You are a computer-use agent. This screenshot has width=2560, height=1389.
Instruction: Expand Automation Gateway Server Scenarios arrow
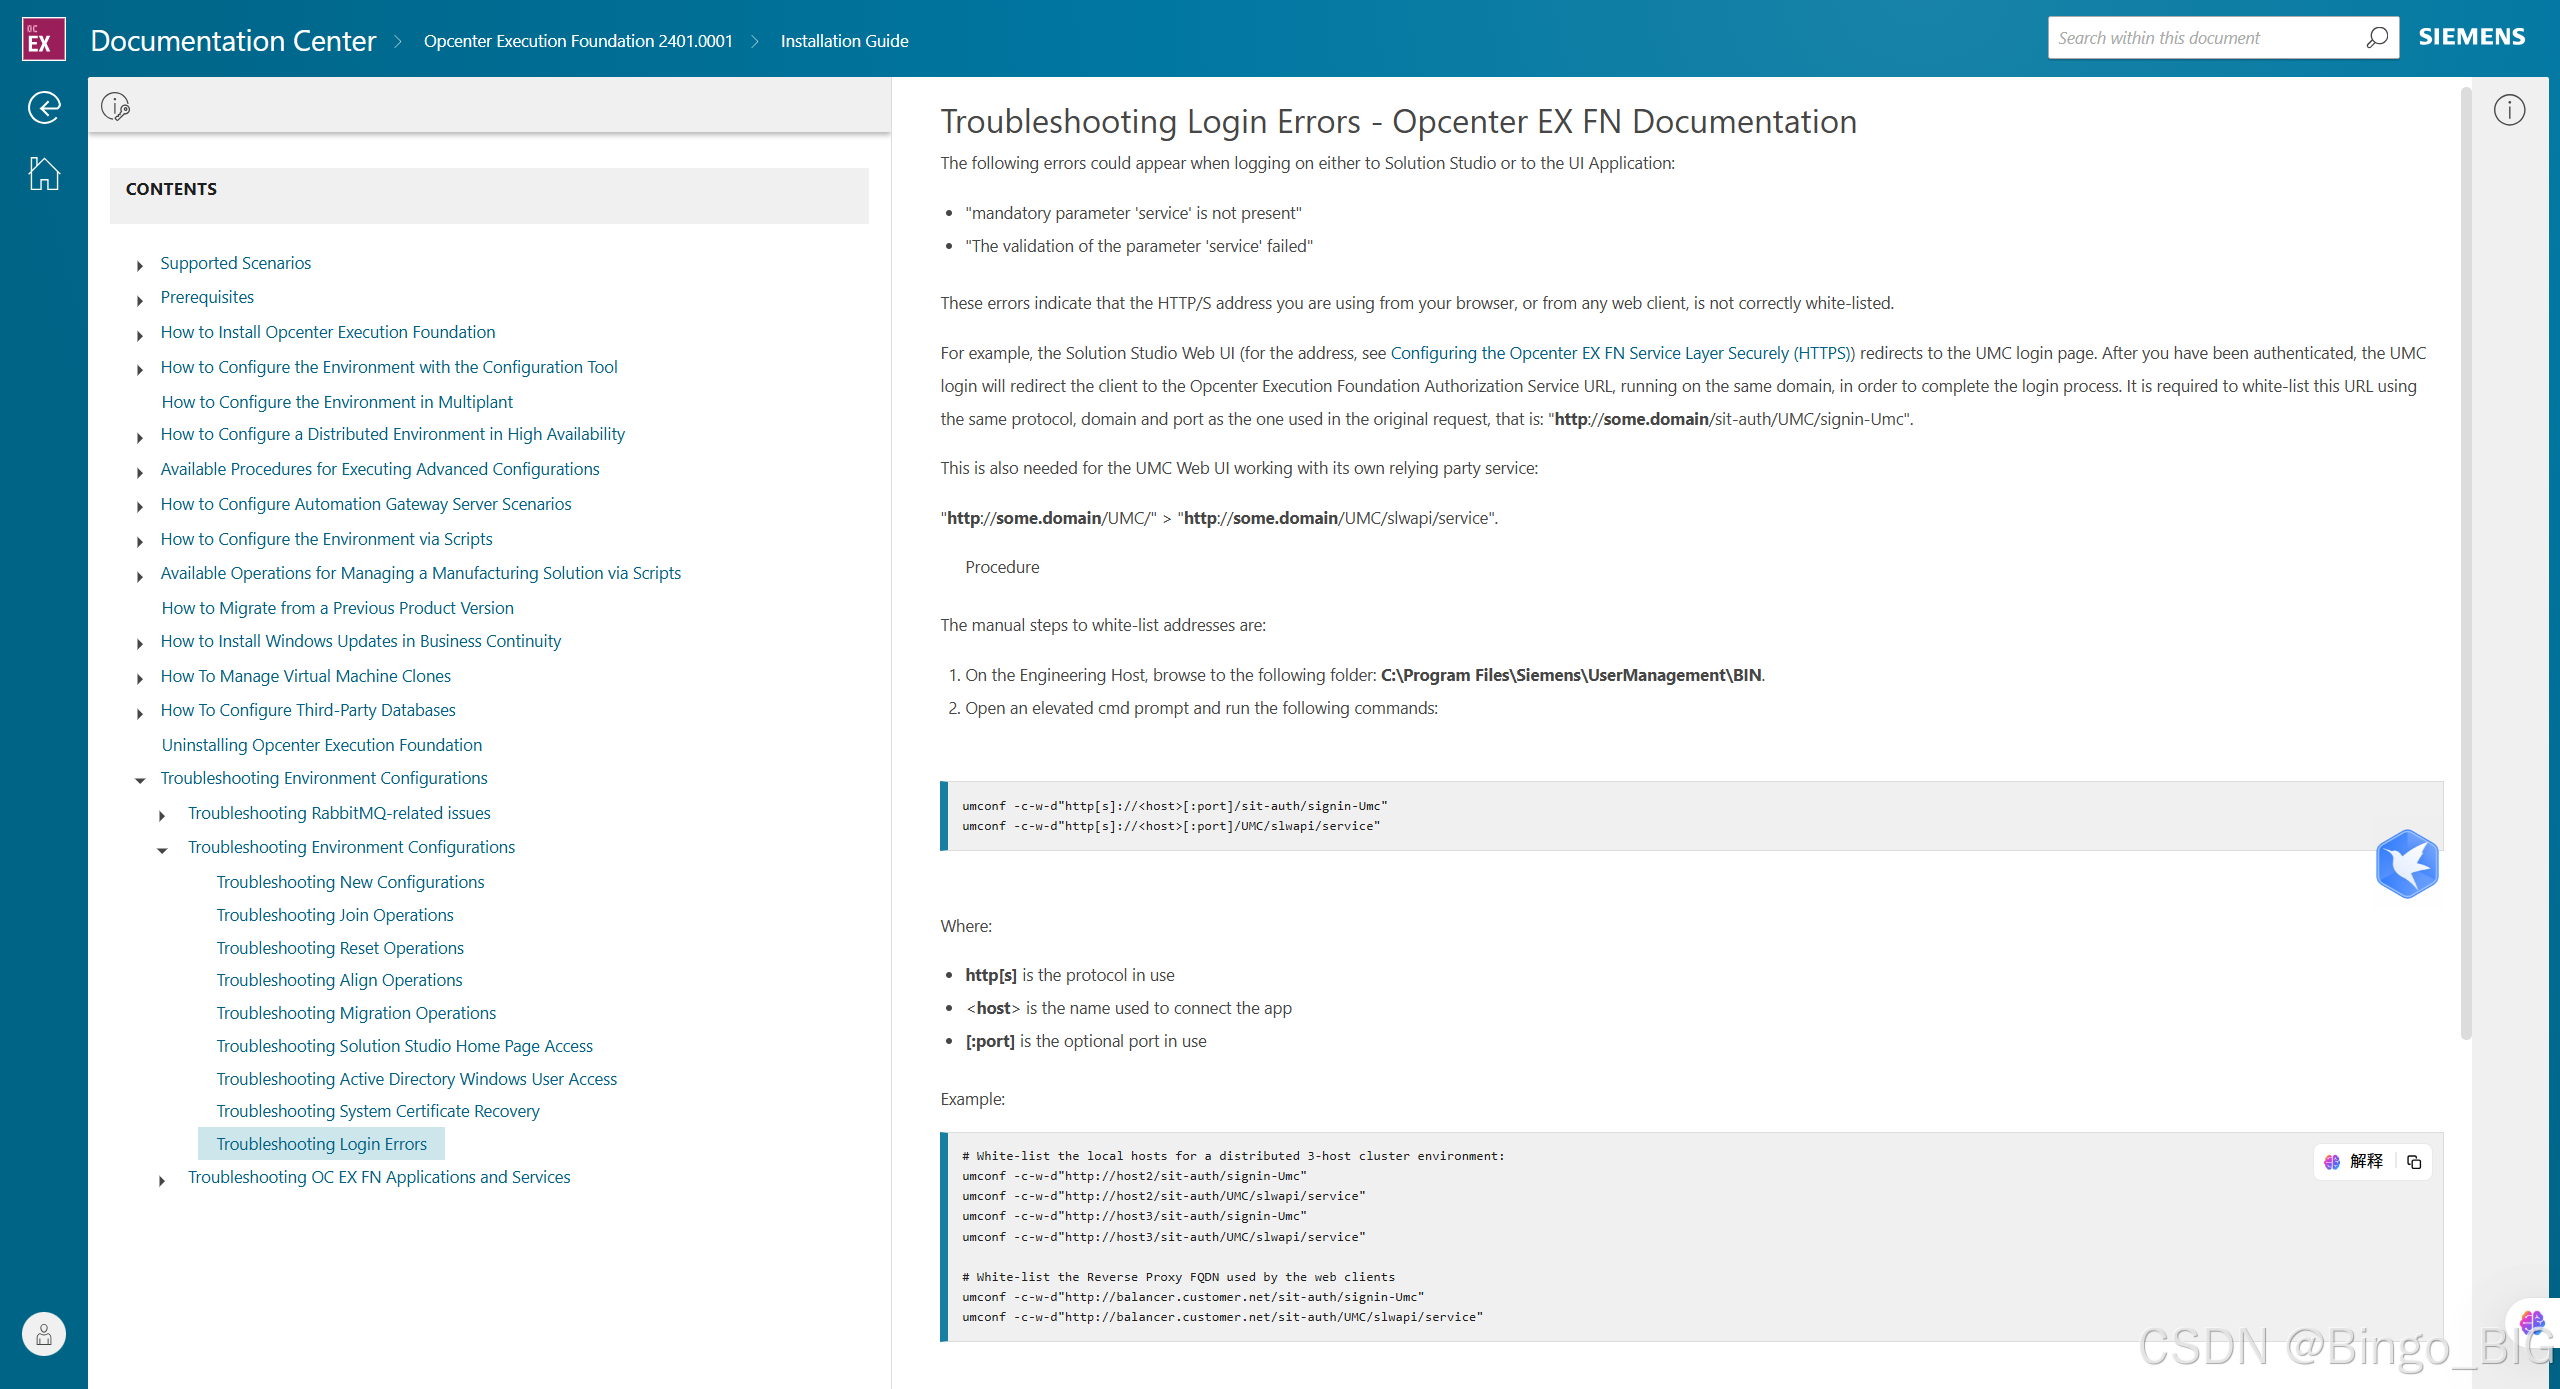click(x=140, y=506)
